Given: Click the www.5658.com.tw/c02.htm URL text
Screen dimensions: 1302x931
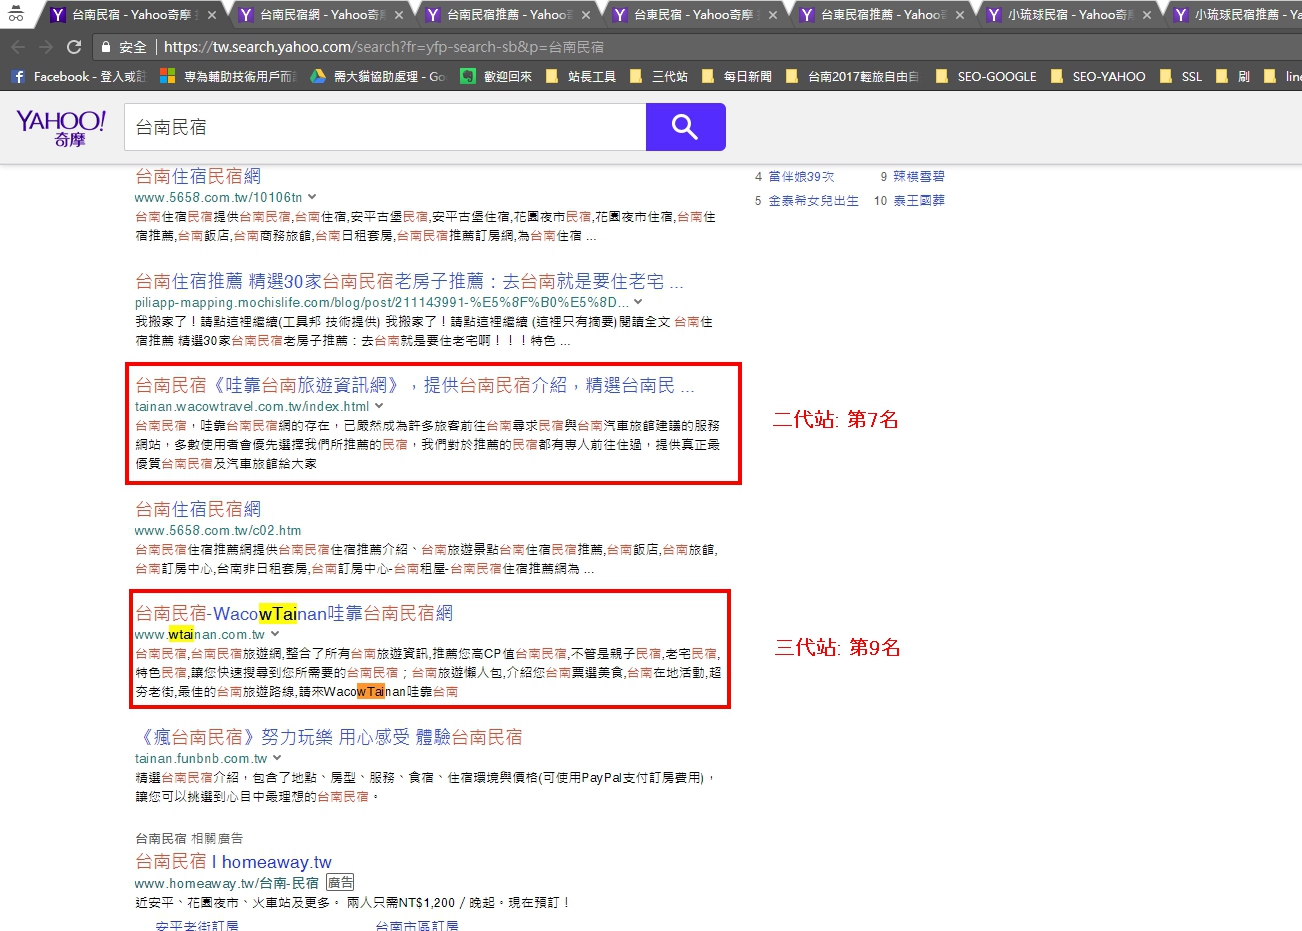Looking at the screenshot, I should (218, 530).
